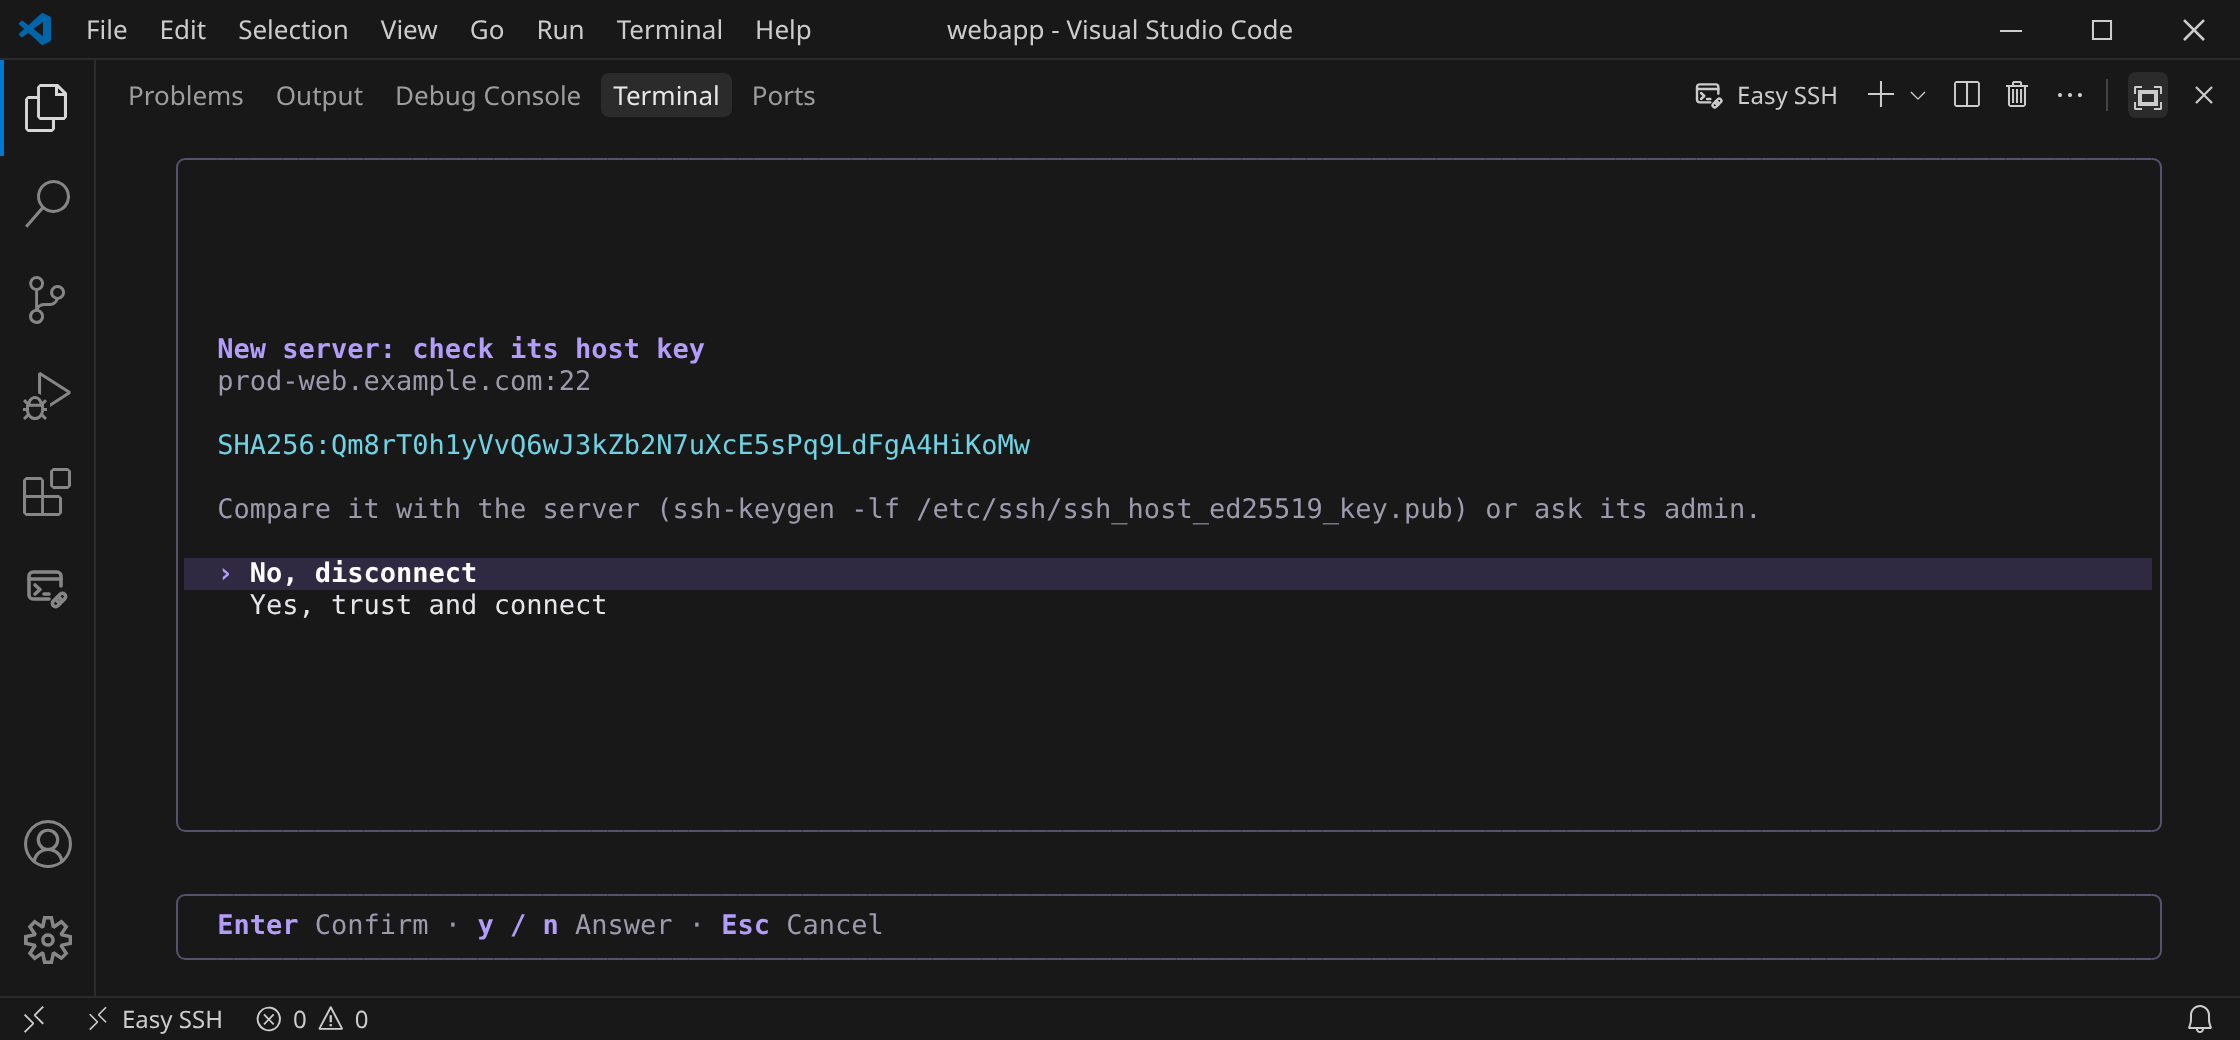Open the terminal more actions ellipsis
Screen dimensions: 2240x1040
pos(2069,95)
